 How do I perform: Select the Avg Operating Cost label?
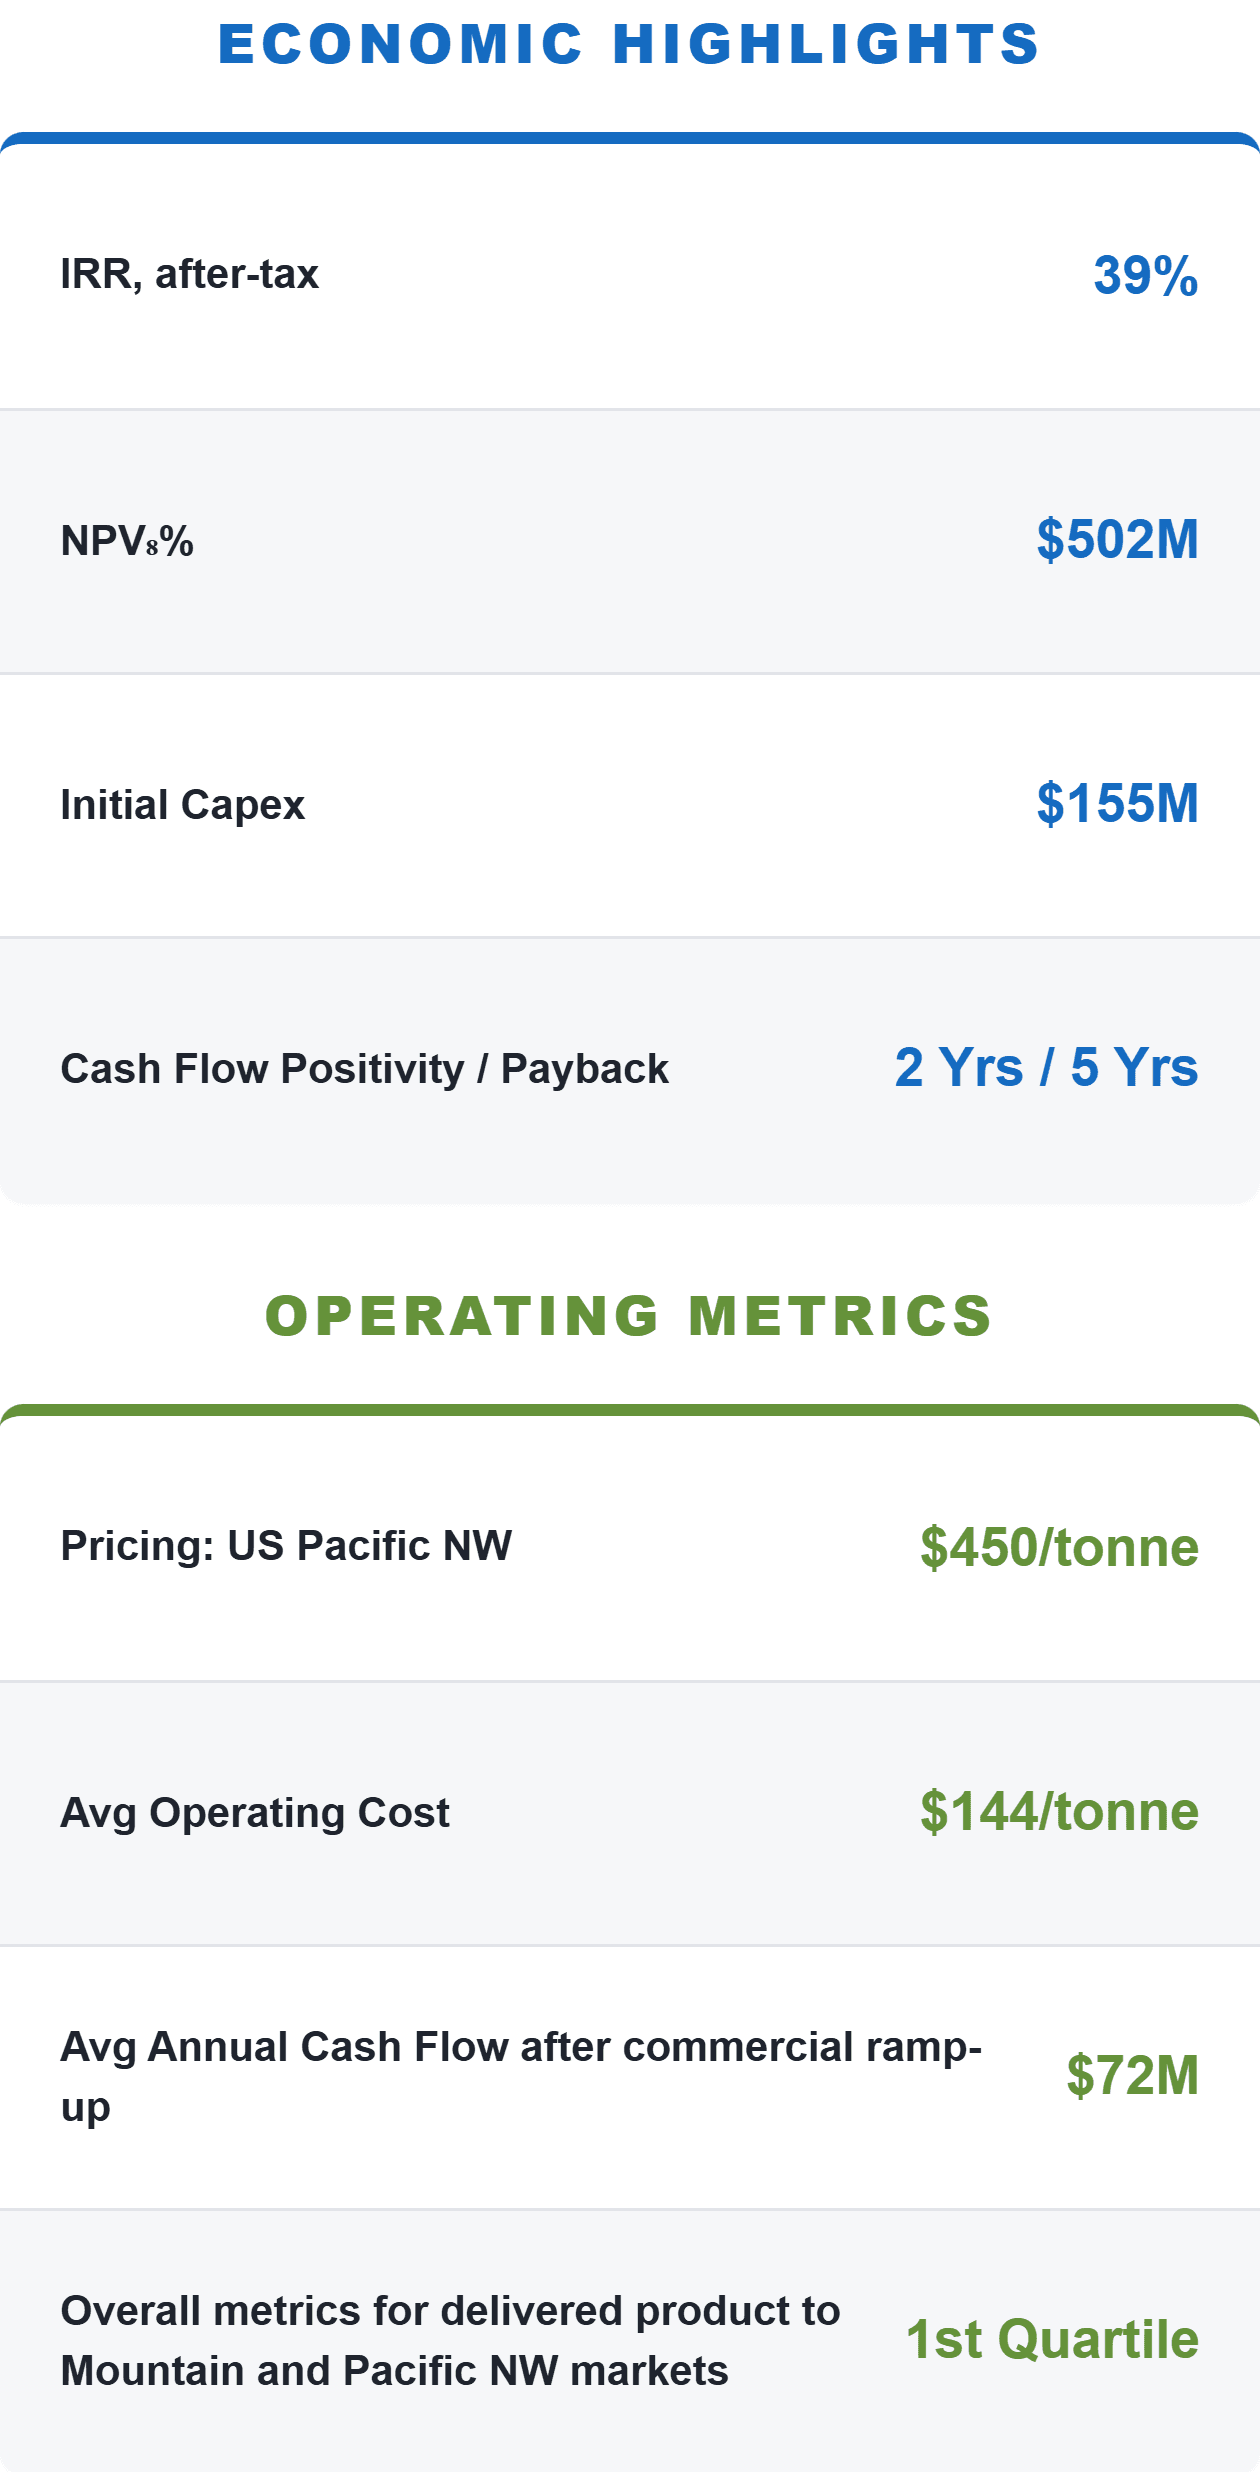click(255, 1813)
